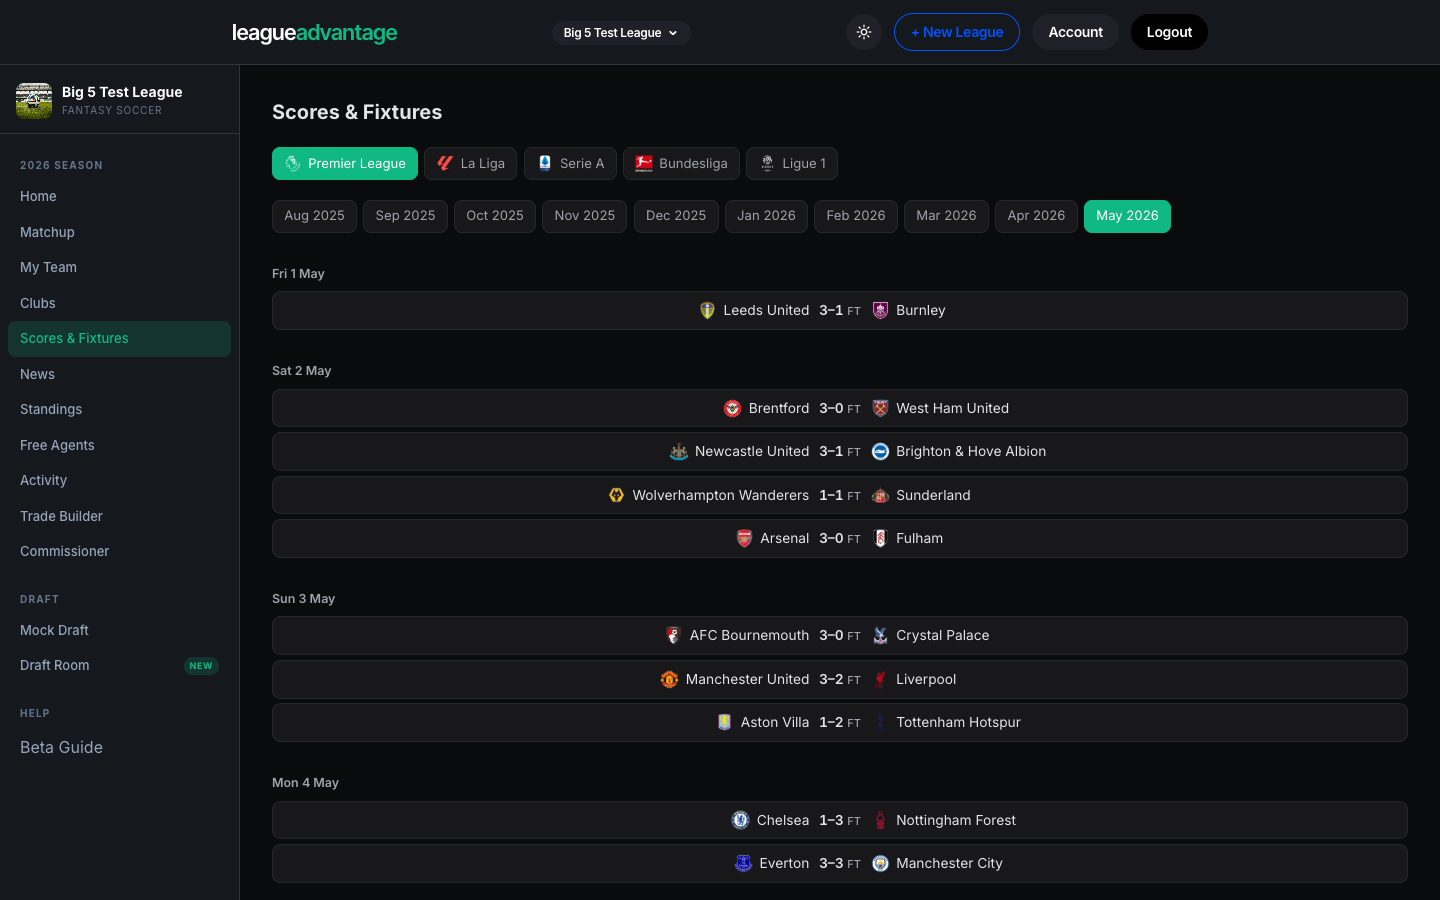The width and height of the screenshot is (1440, 900).
Task: Show fixtures for Feb 2026
Action: point(856,216)
